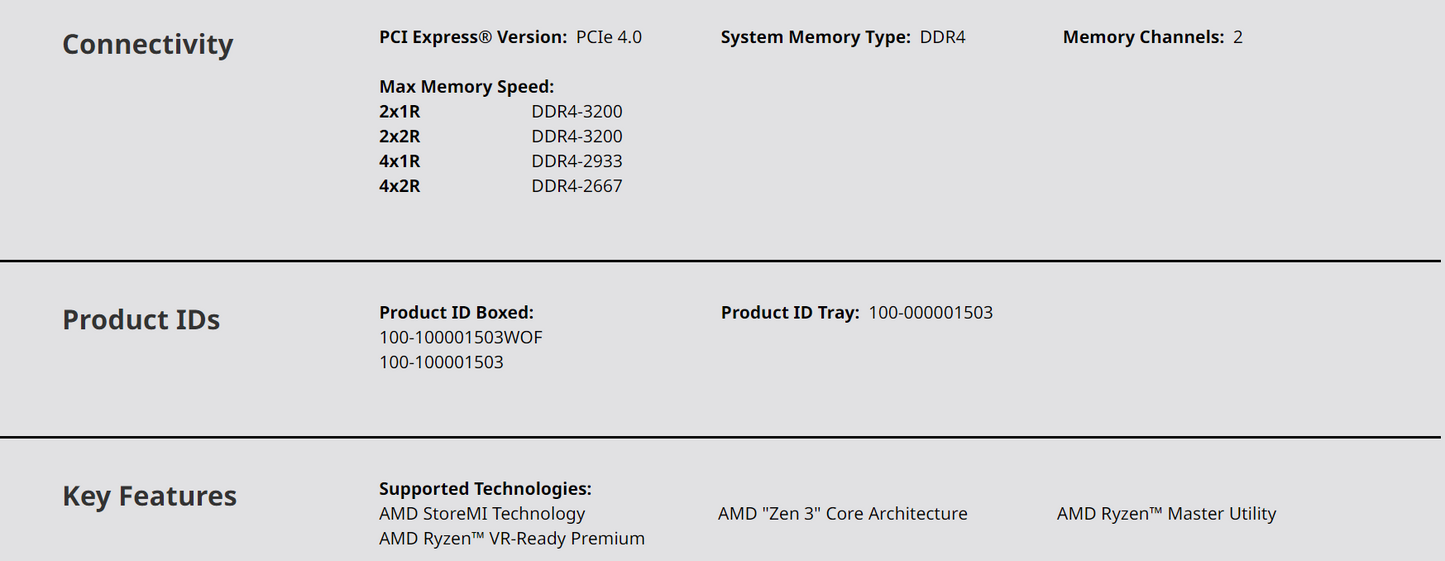Screen dimensions: 1445x561
Task: Open AMD StoreMI Technology entry
Action: [482, 514]
